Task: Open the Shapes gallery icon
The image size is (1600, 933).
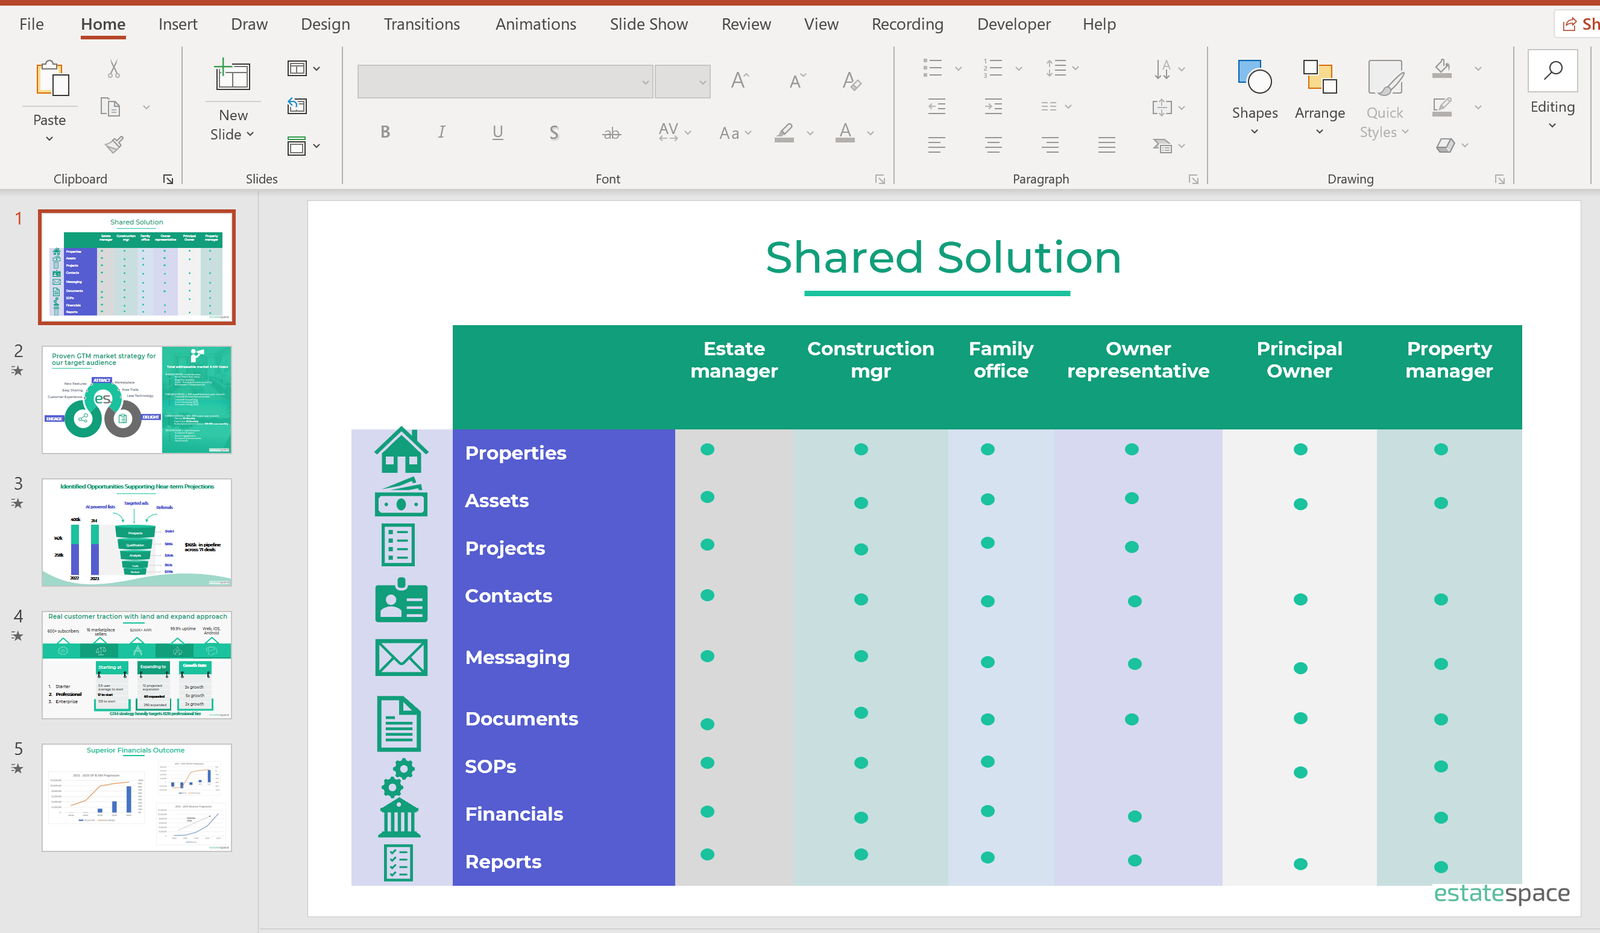Action: click(x=1254, y=77)
